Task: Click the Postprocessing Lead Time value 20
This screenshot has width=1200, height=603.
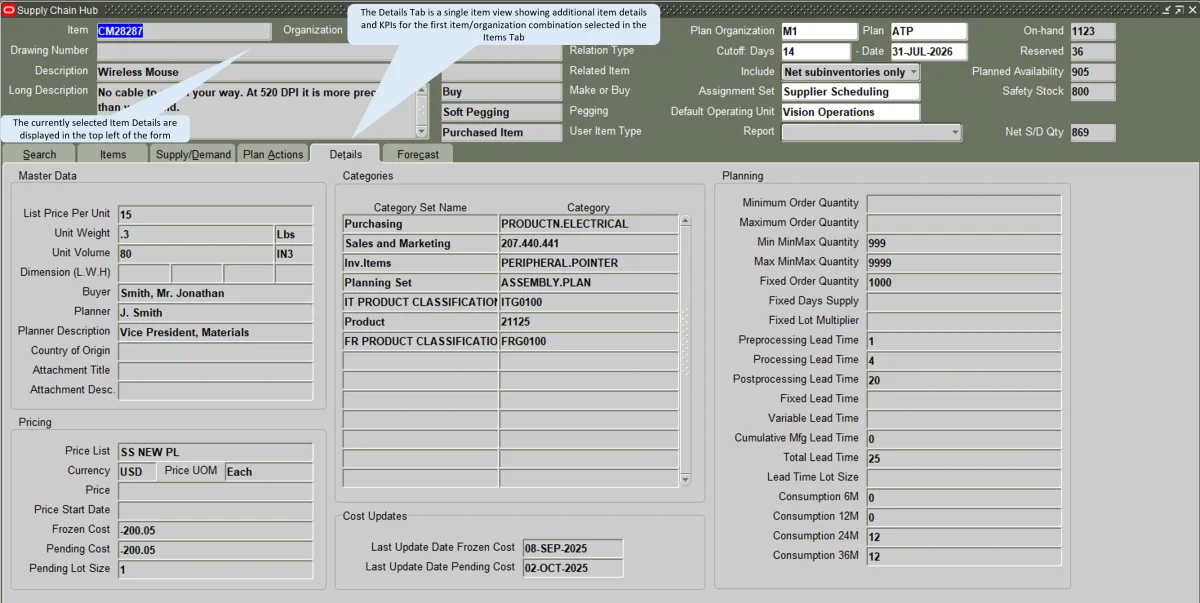Action: pyautogui.click(x=963, y=380)
